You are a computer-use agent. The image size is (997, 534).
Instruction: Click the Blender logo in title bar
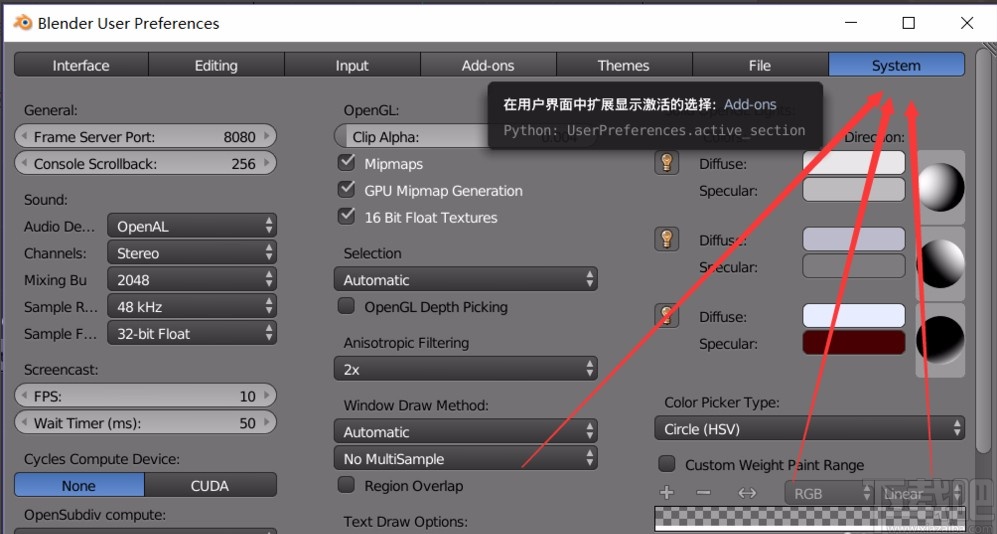[x=22, y=23]
